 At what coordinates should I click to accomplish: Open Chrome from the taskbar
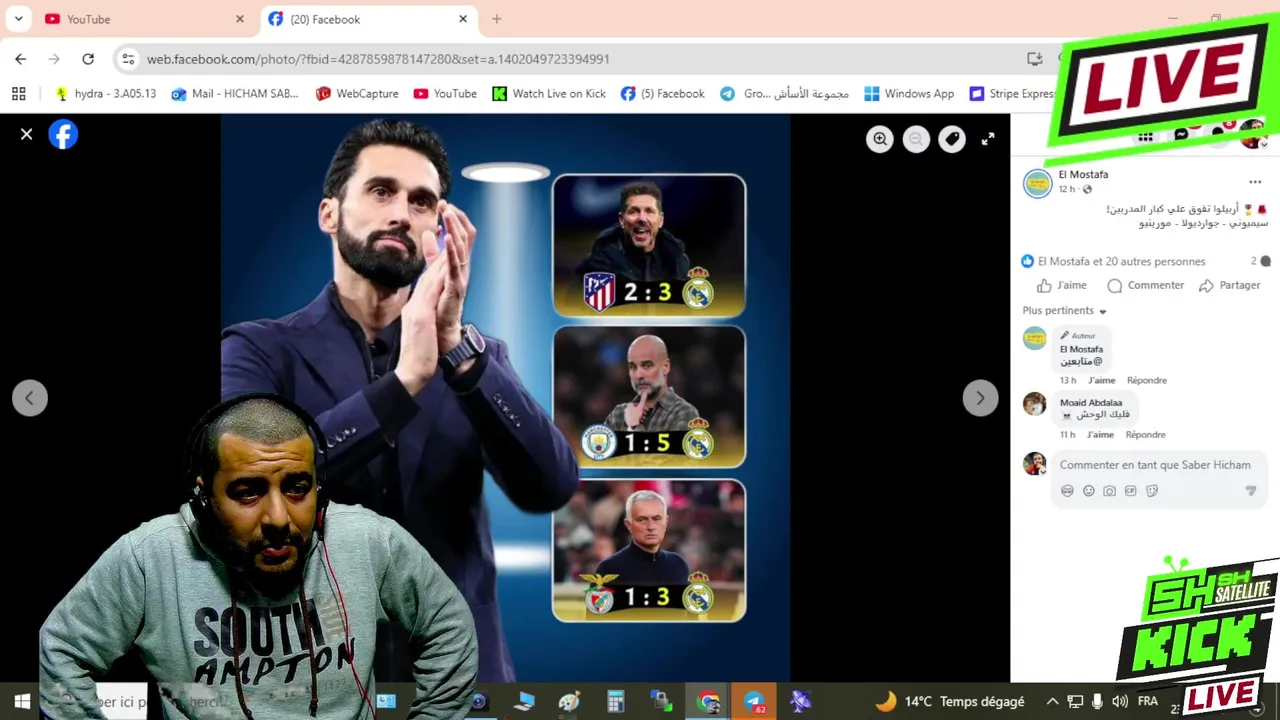point(708,702)
